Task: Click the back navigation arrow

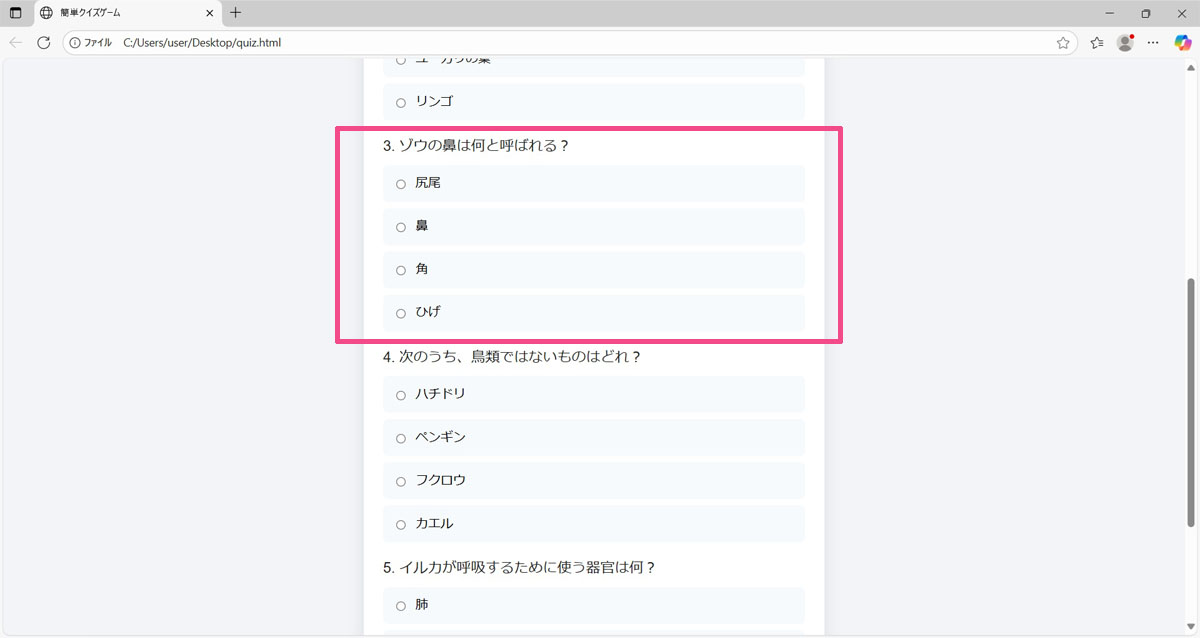Action: (x=15, y=43)
